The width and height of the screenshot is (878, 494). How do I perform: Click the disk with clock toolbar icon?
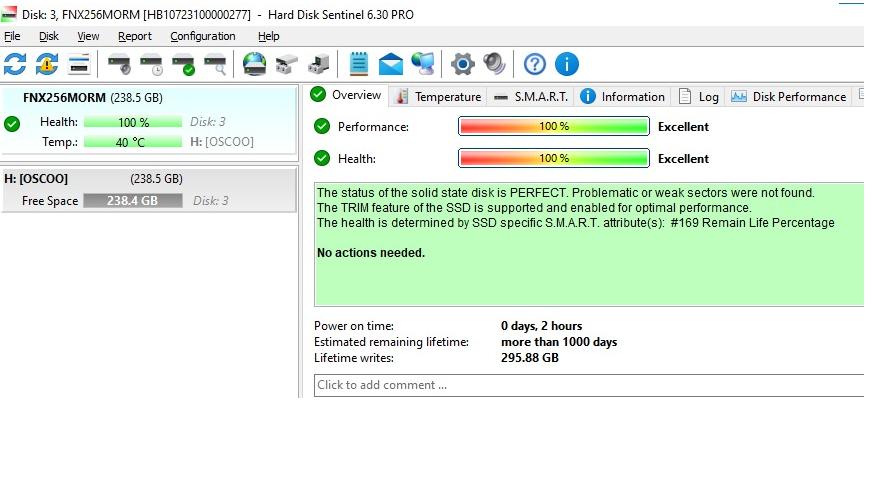pos(151,65)
